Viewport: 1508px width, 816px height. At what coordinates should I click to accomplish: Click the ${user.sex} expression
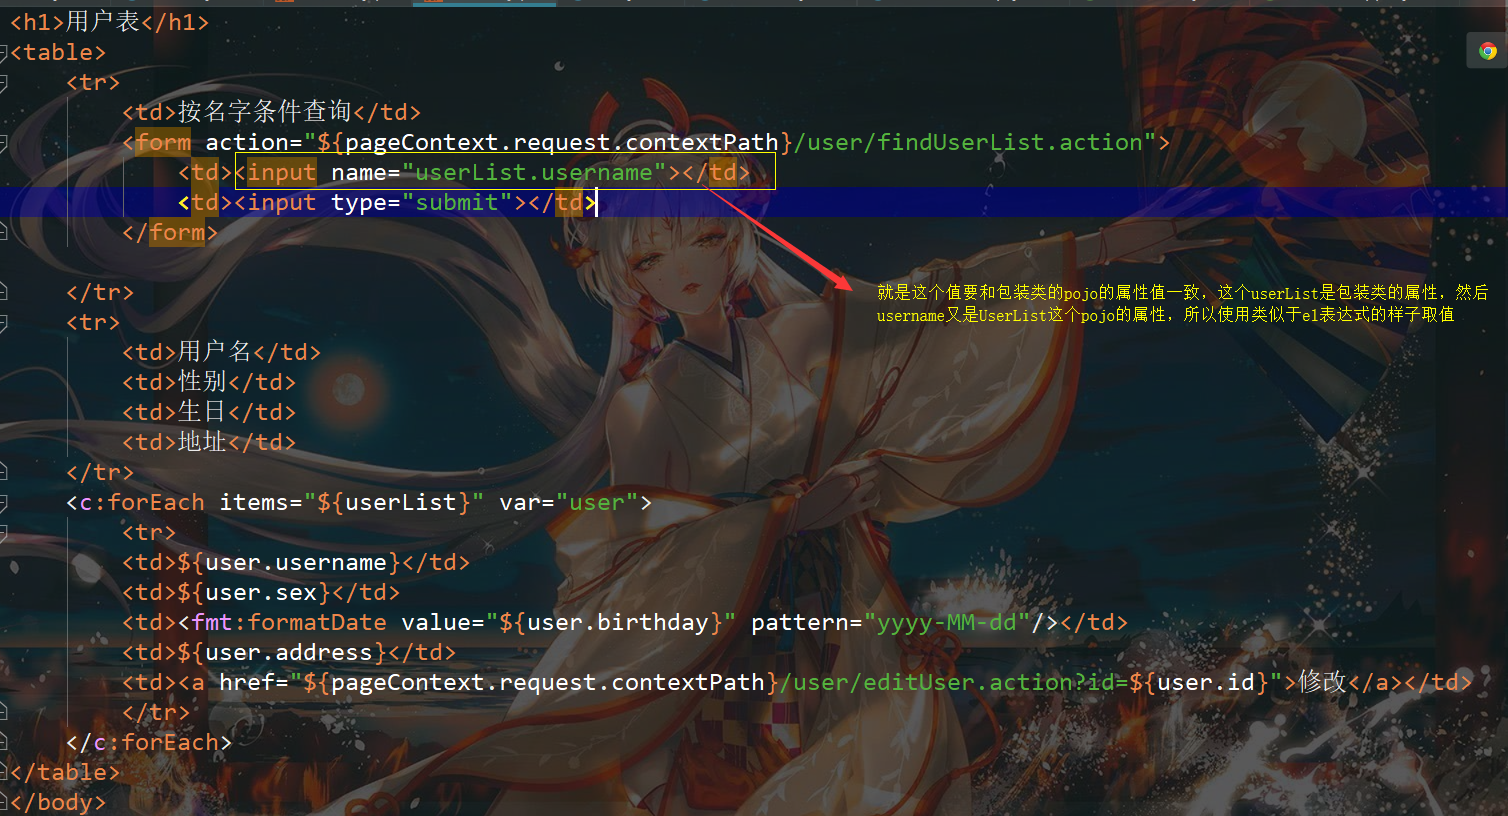coord(255,592)
